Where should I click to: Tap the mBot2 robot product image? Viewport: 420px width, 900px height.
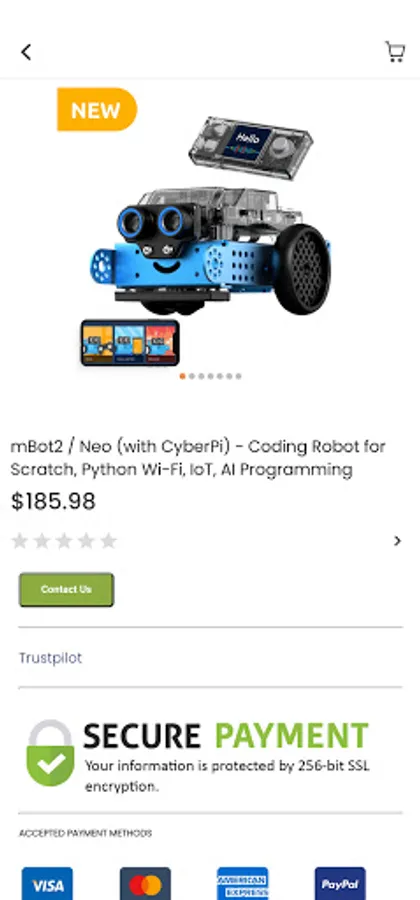click(x=210, y=241)
